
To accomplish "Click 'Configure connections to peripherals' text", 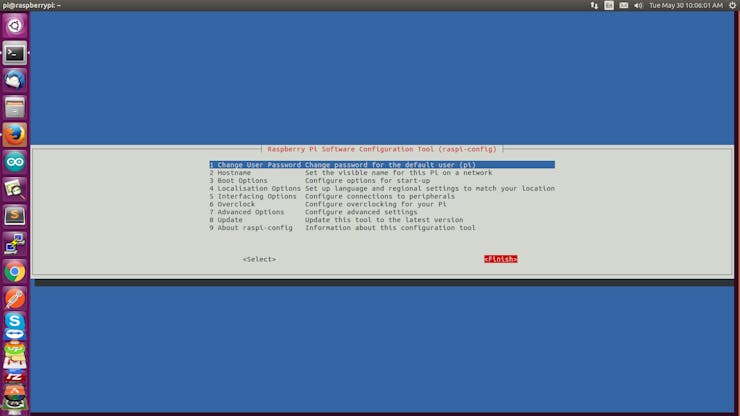I will click(x=380, y=196).
